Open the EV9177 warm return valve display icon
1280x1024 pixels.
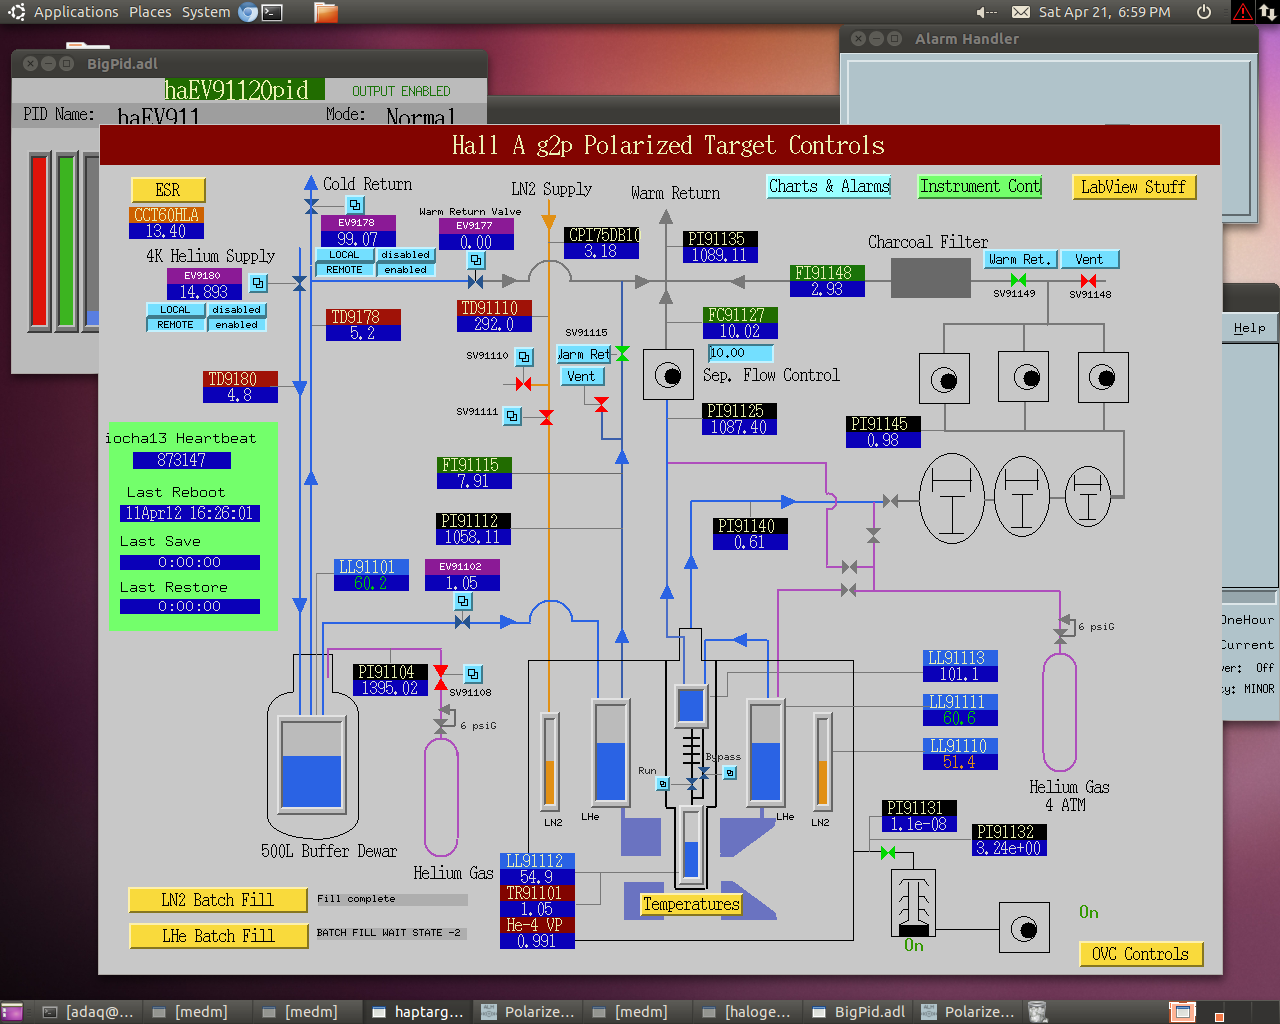[476, 260]
